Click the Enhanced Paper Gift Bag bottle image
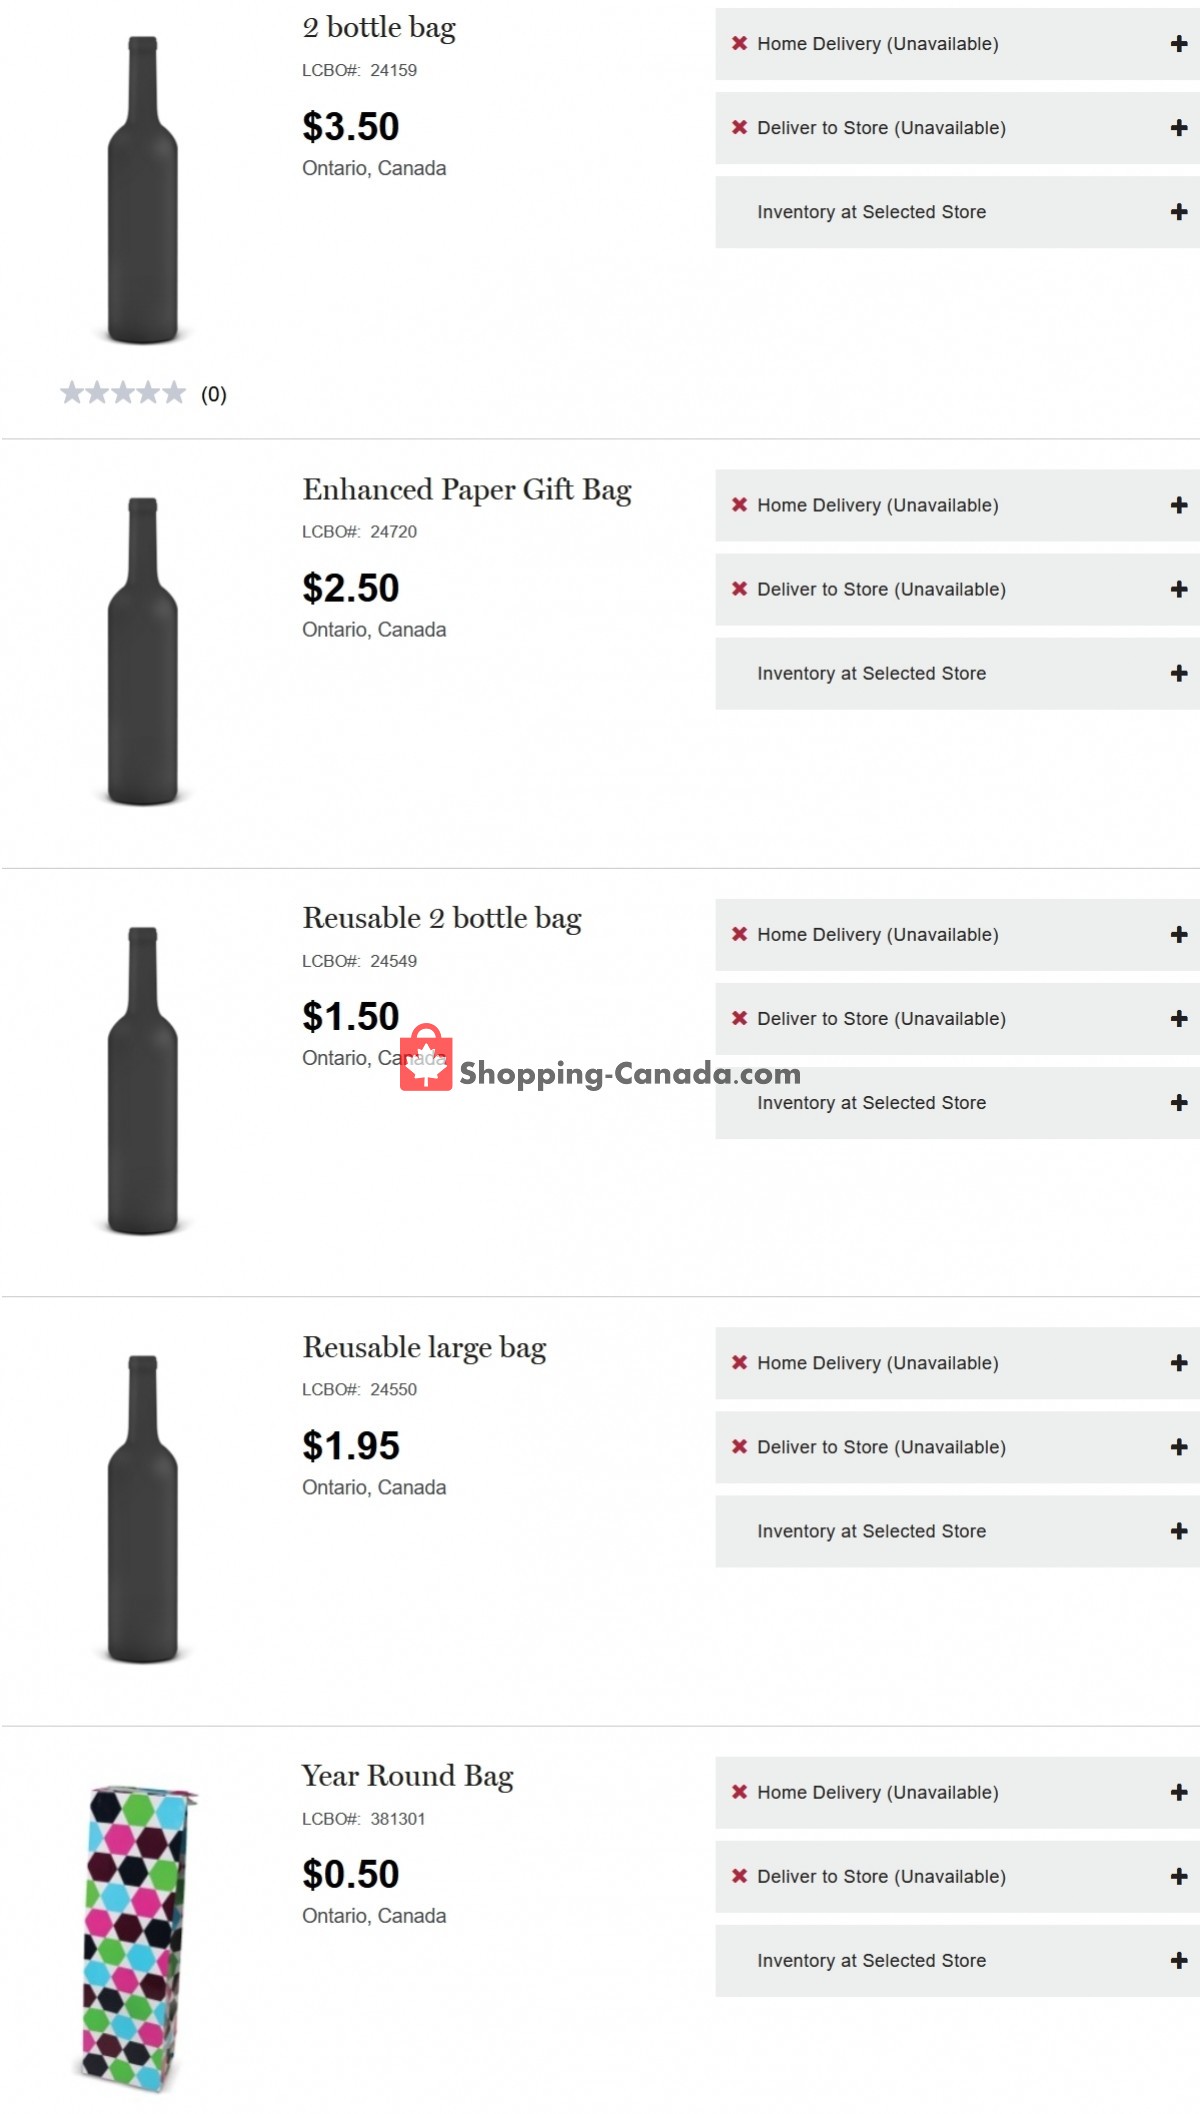The width and height of the screenshot is (1200, 2114). coord(140,650)
